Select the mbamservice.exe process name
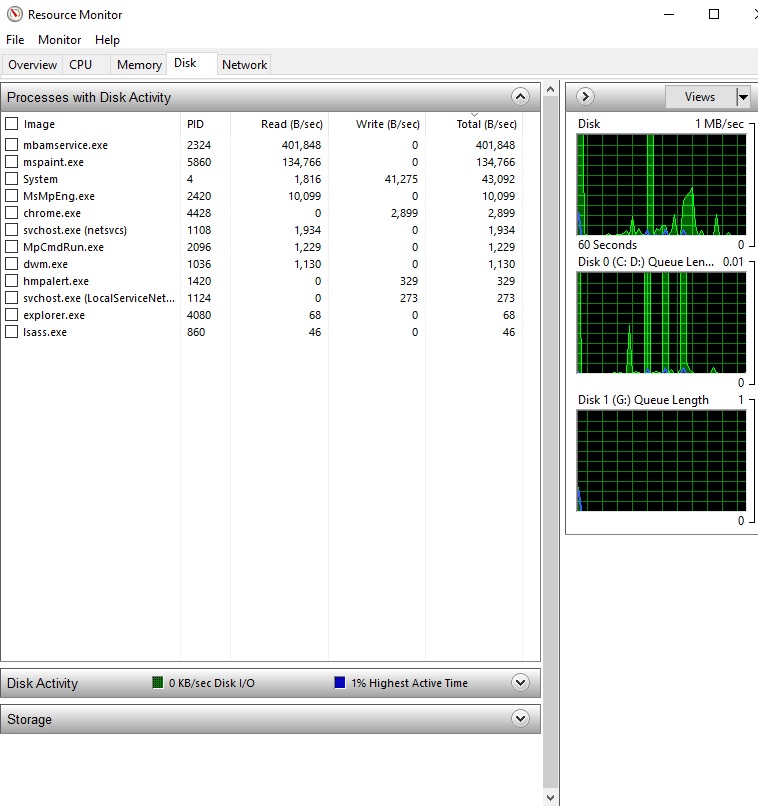Image resolution: width=758 pixels, height=806 pixels. 65,145
